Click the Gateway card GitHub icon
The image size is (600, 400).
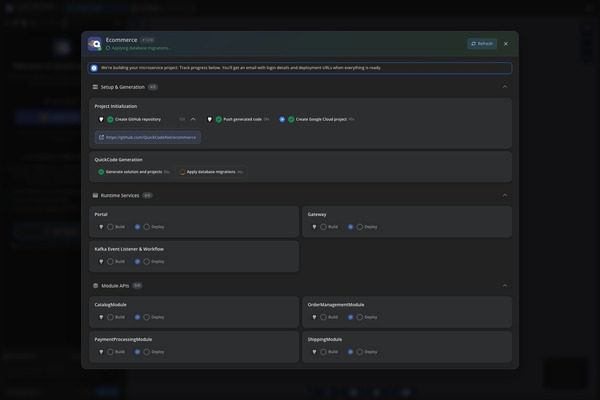314,227
